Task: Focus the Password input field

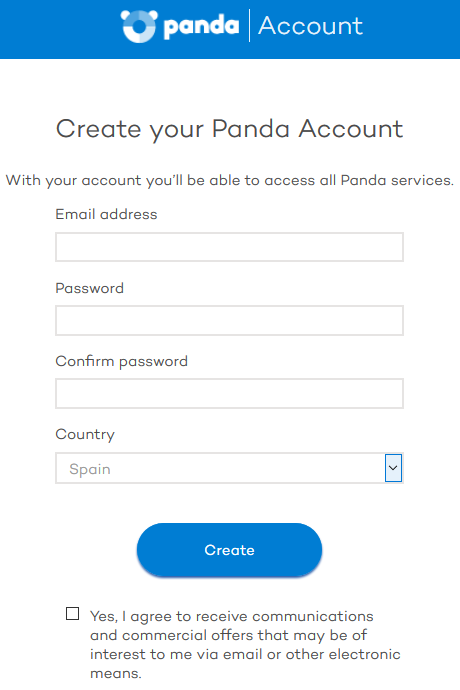Action: (229, 320)
